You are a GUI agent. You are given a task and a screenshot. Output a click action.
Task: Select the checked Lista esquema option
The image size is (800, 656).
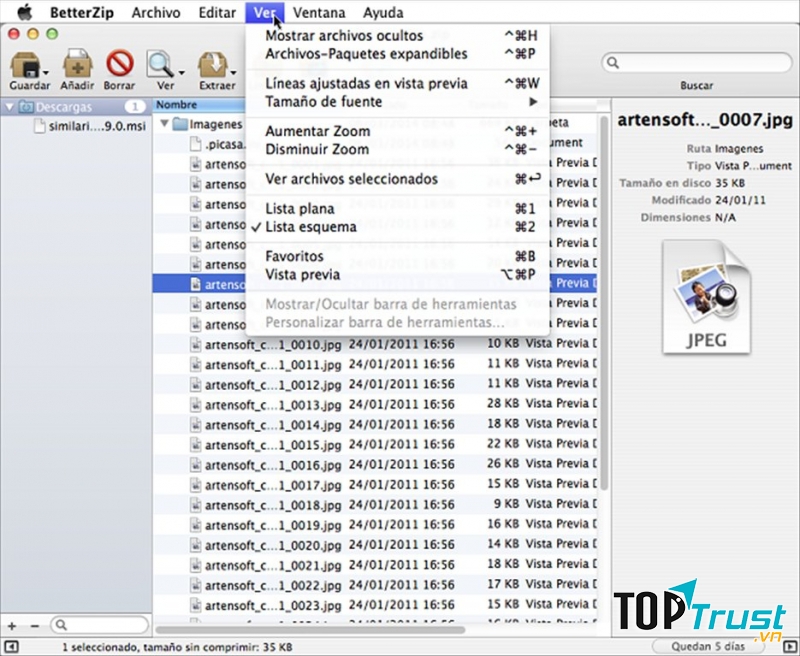click(397, 228)
